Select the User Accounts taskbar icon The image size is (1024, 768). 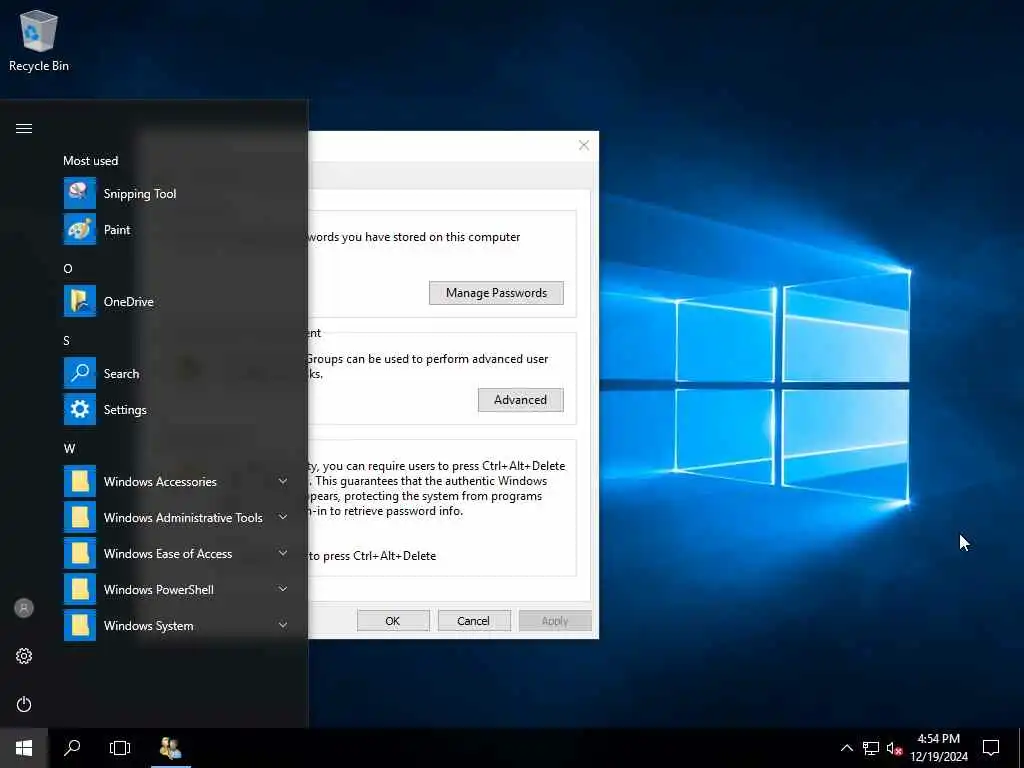coord(170,748)
